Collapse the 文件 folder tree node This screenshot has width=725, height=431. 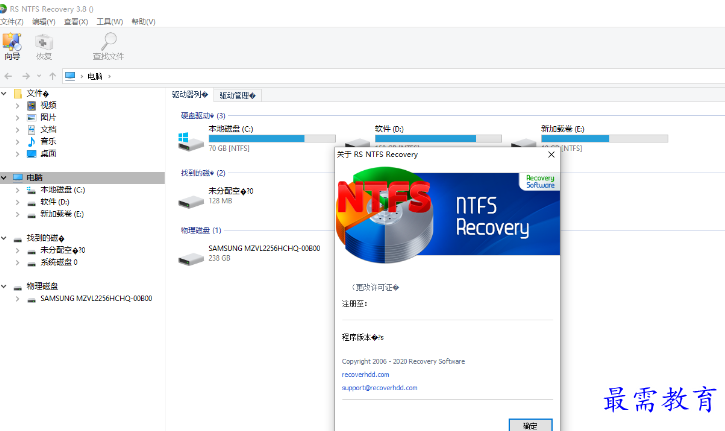tap(4, 94)
